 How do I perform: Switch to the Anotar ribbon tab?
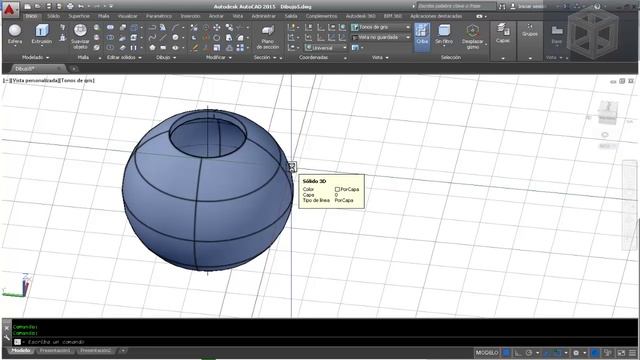(216, 16)
